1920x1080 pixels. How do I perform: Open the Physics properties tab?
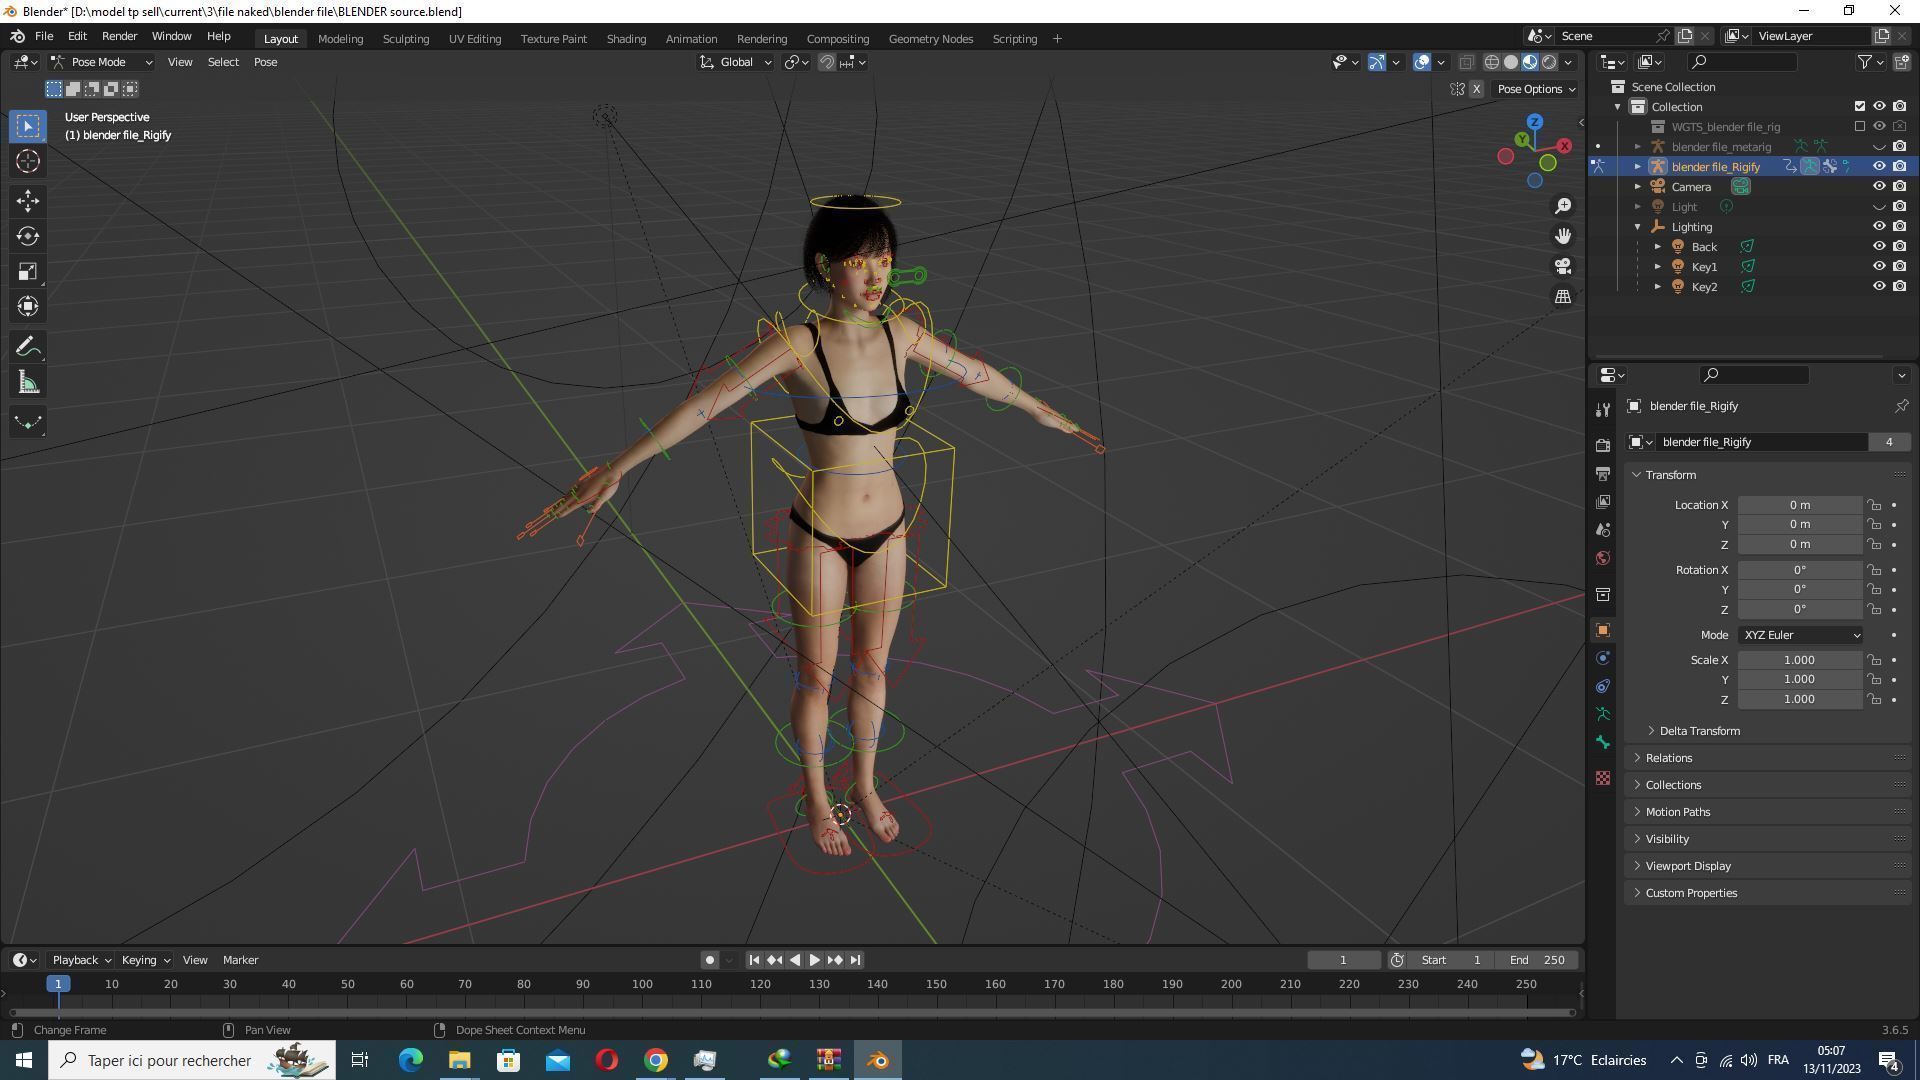tap(1603, 658)
